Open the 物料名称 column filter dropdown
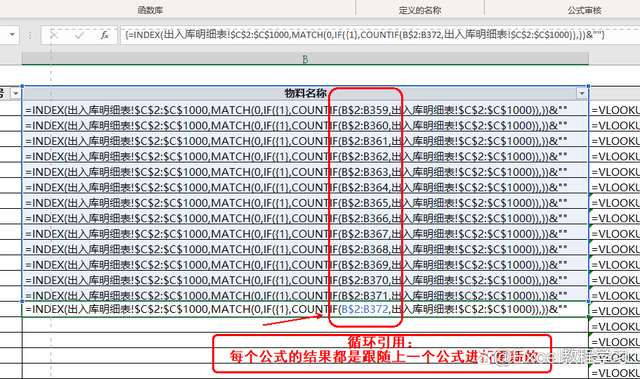Viewport: 640px width, 379px height. point(582,94)
